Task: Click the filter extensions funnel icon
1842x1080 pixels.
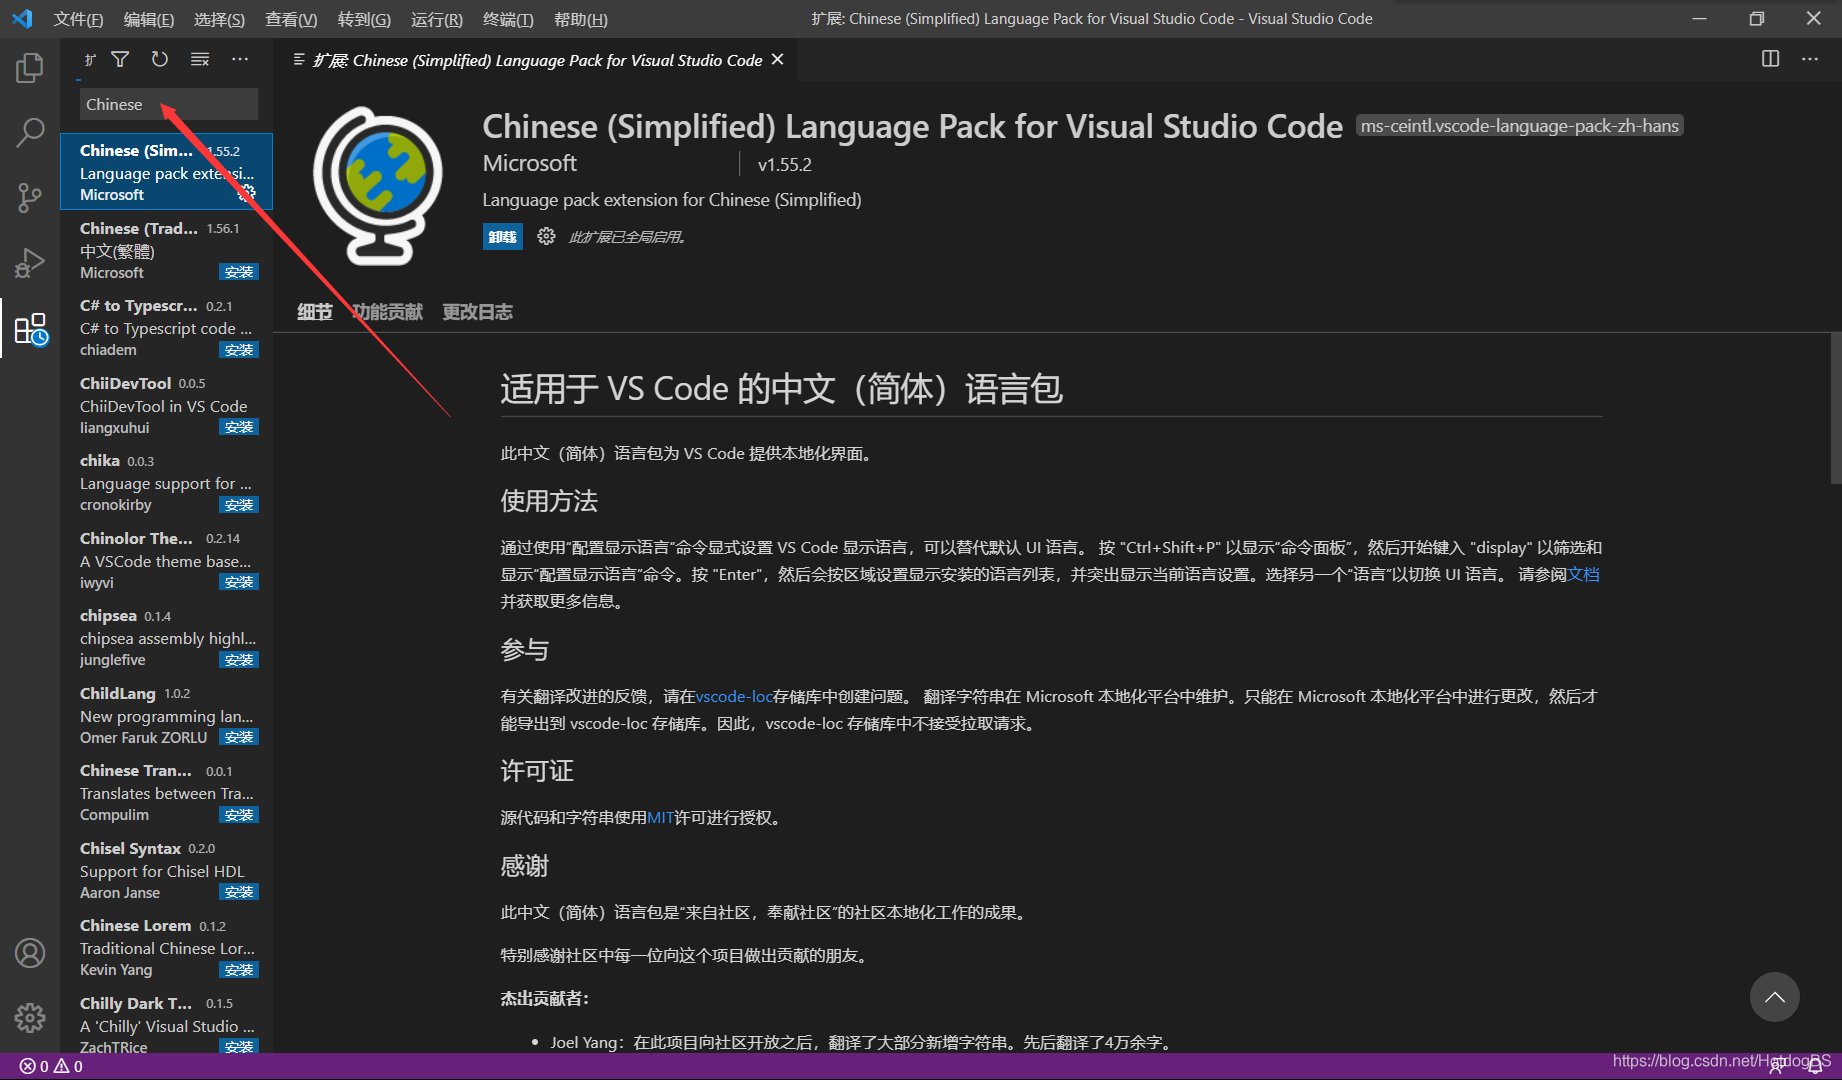Action: tap(120, 60)
